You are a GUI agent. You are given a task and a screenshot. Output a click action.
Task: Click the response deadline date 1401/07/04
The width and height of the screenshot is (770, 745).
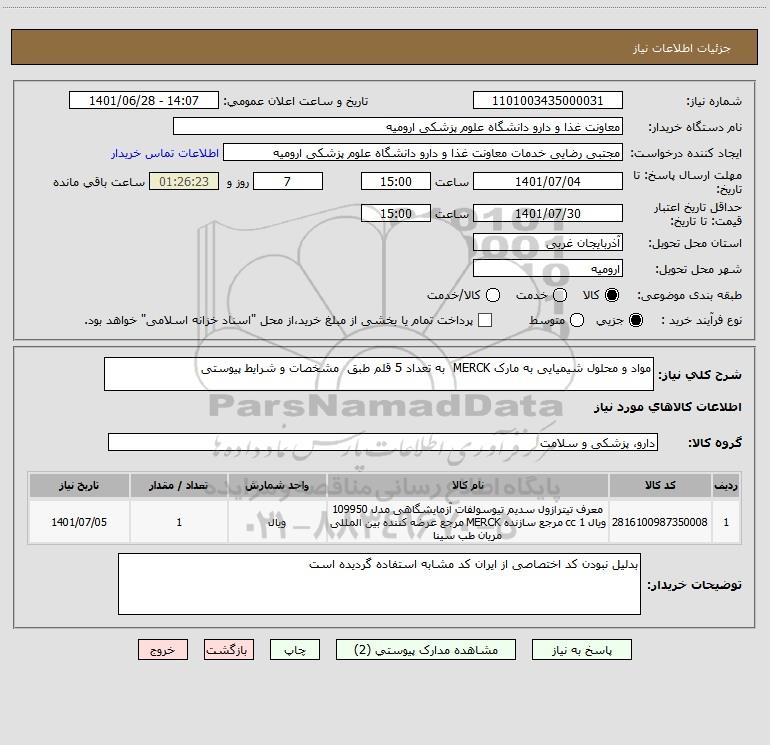pyautogui.click(x=548, y=181)
